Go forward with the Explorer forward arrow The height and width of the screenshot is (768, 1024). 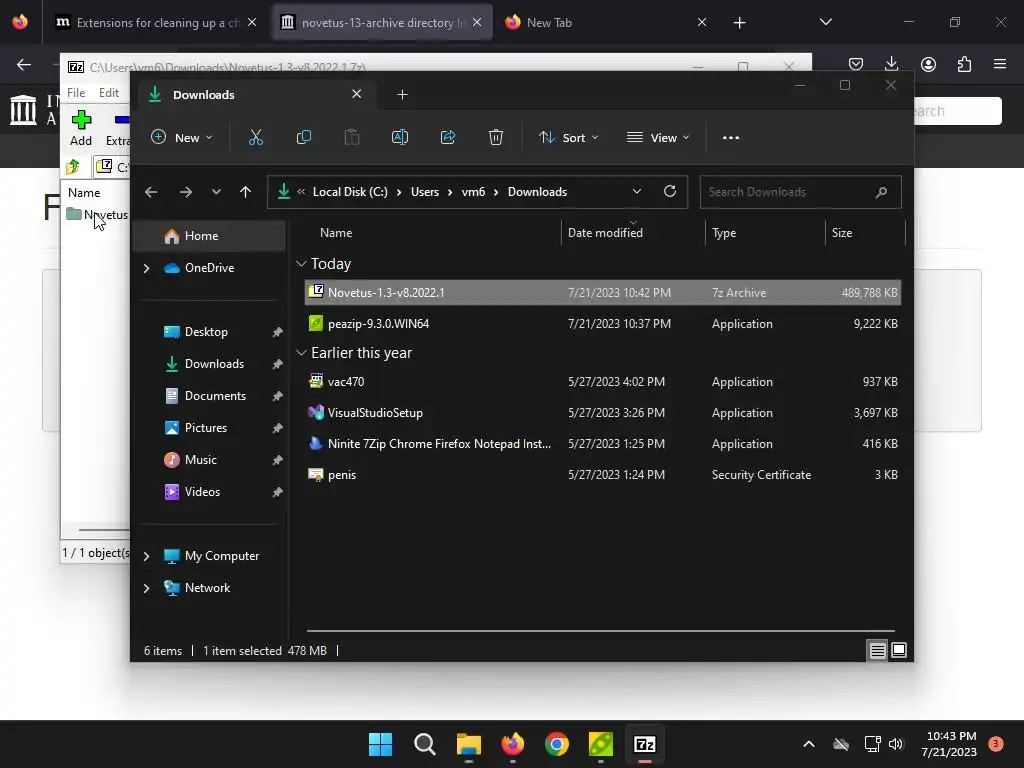(x=185, y=192)
